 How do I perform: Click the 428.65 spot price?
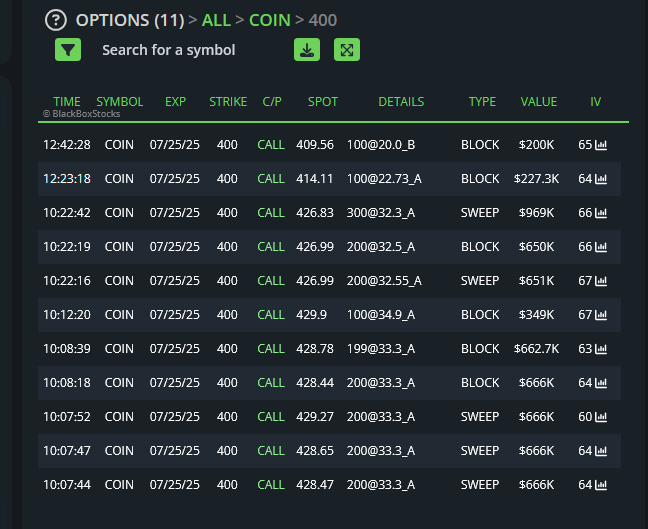click(315, 450)
